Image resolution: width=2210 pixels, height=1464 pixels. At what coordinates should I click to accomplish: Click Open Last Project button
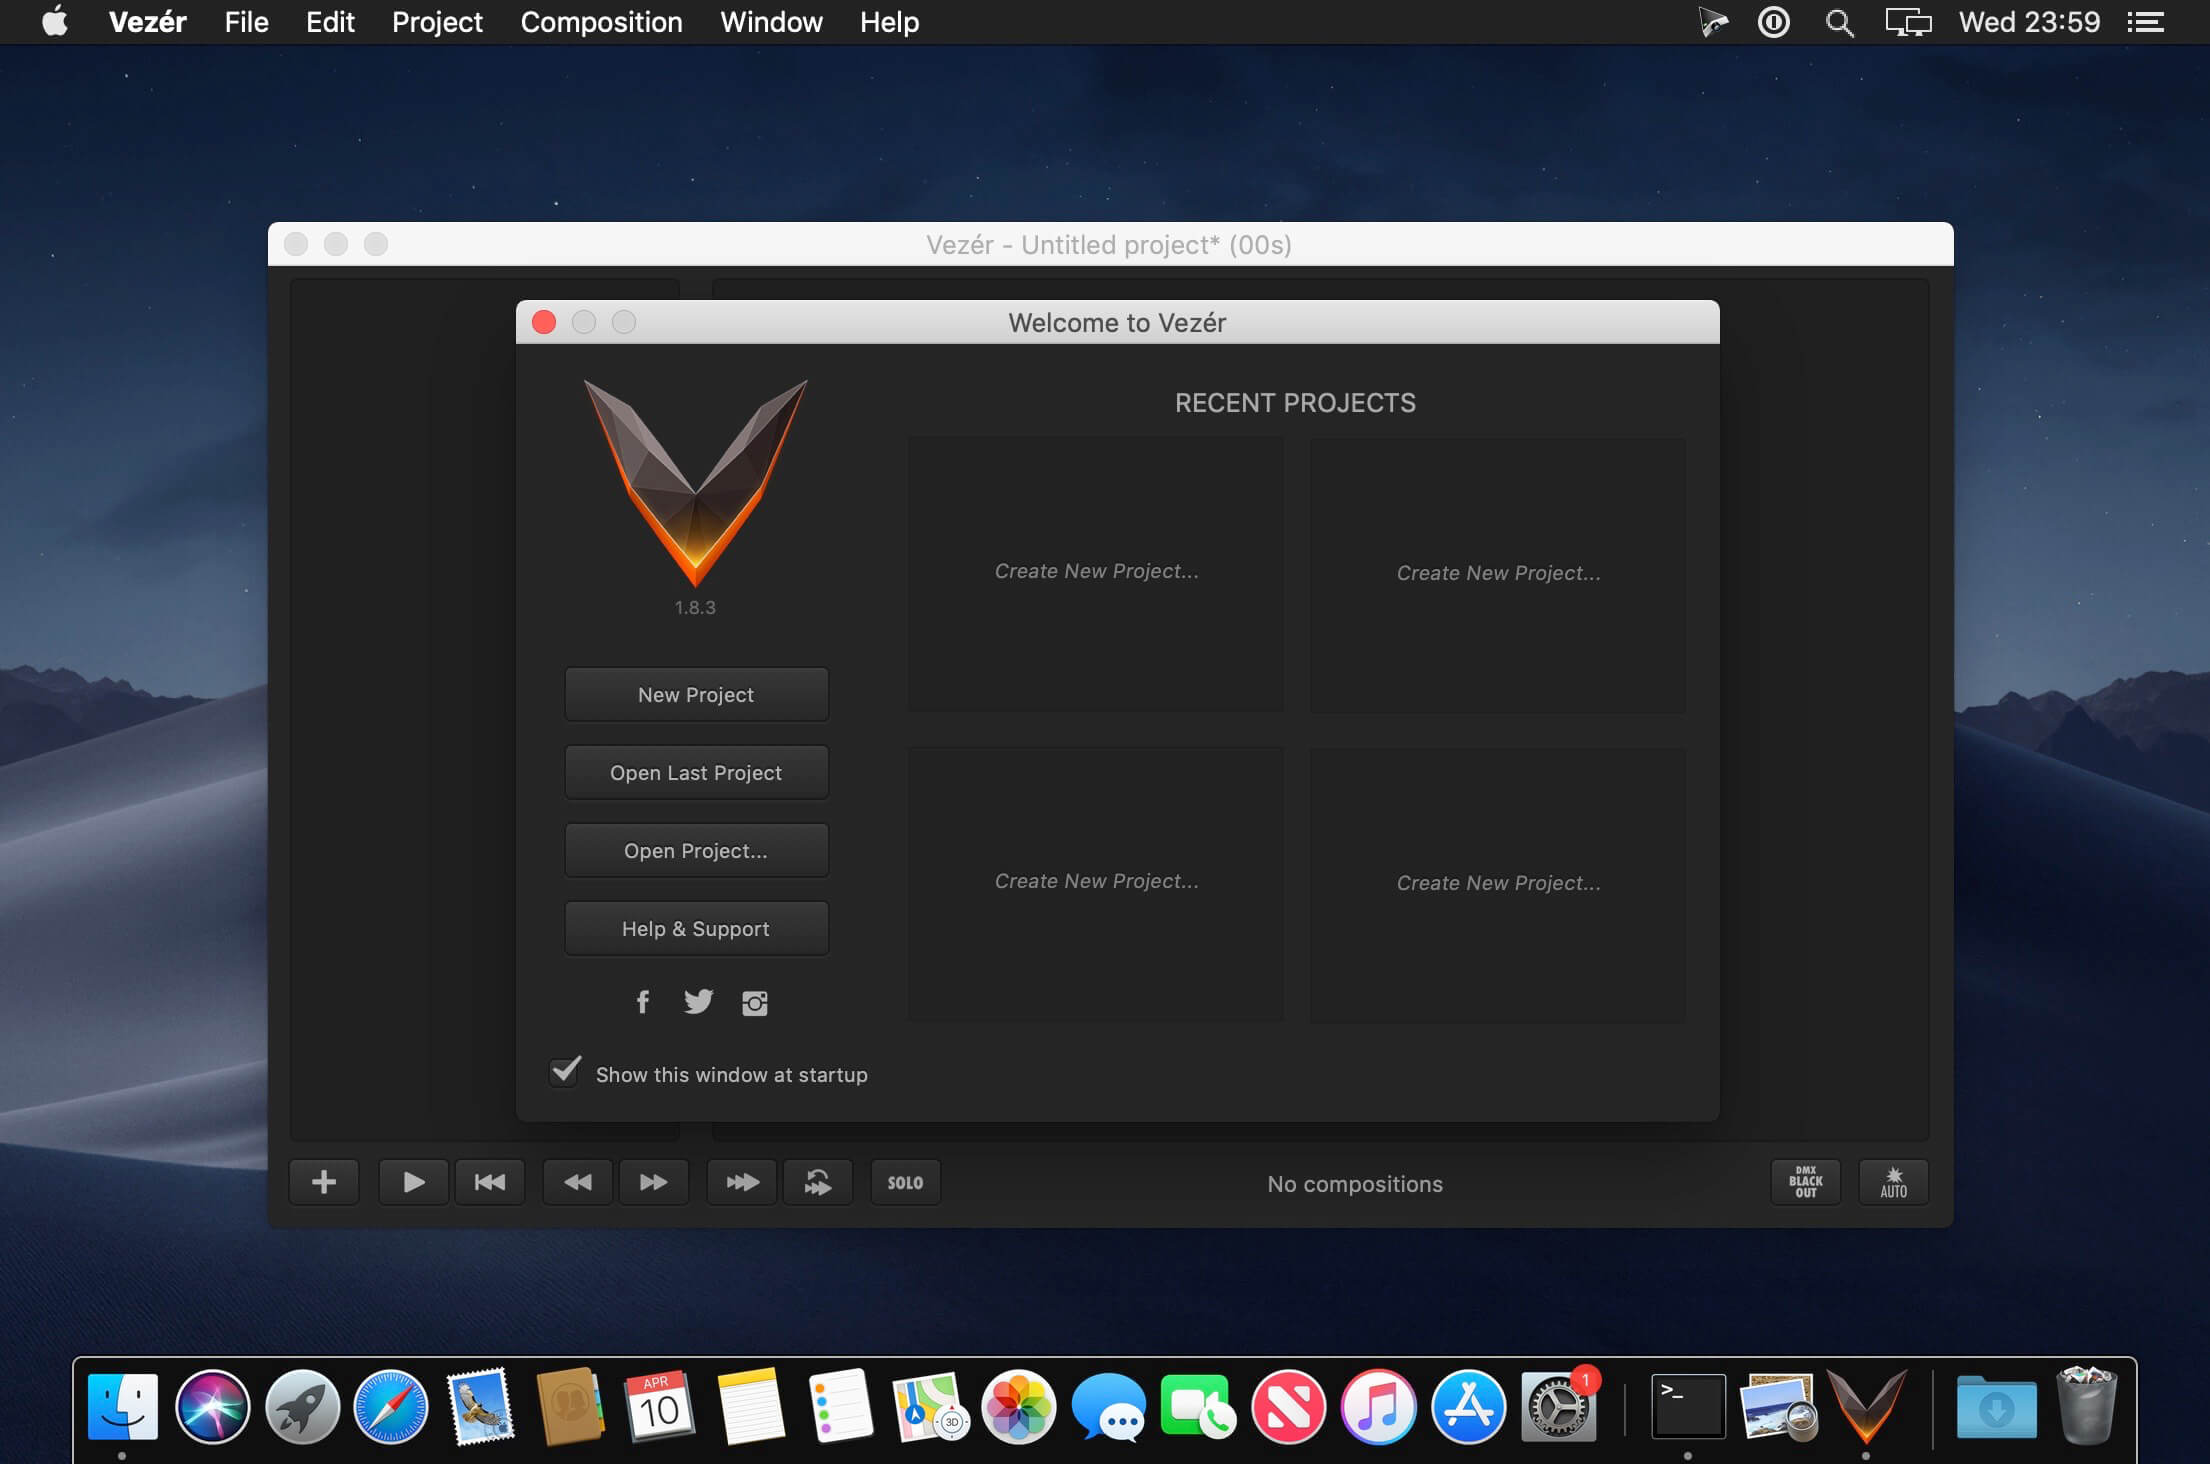click(x=696, y=772)
